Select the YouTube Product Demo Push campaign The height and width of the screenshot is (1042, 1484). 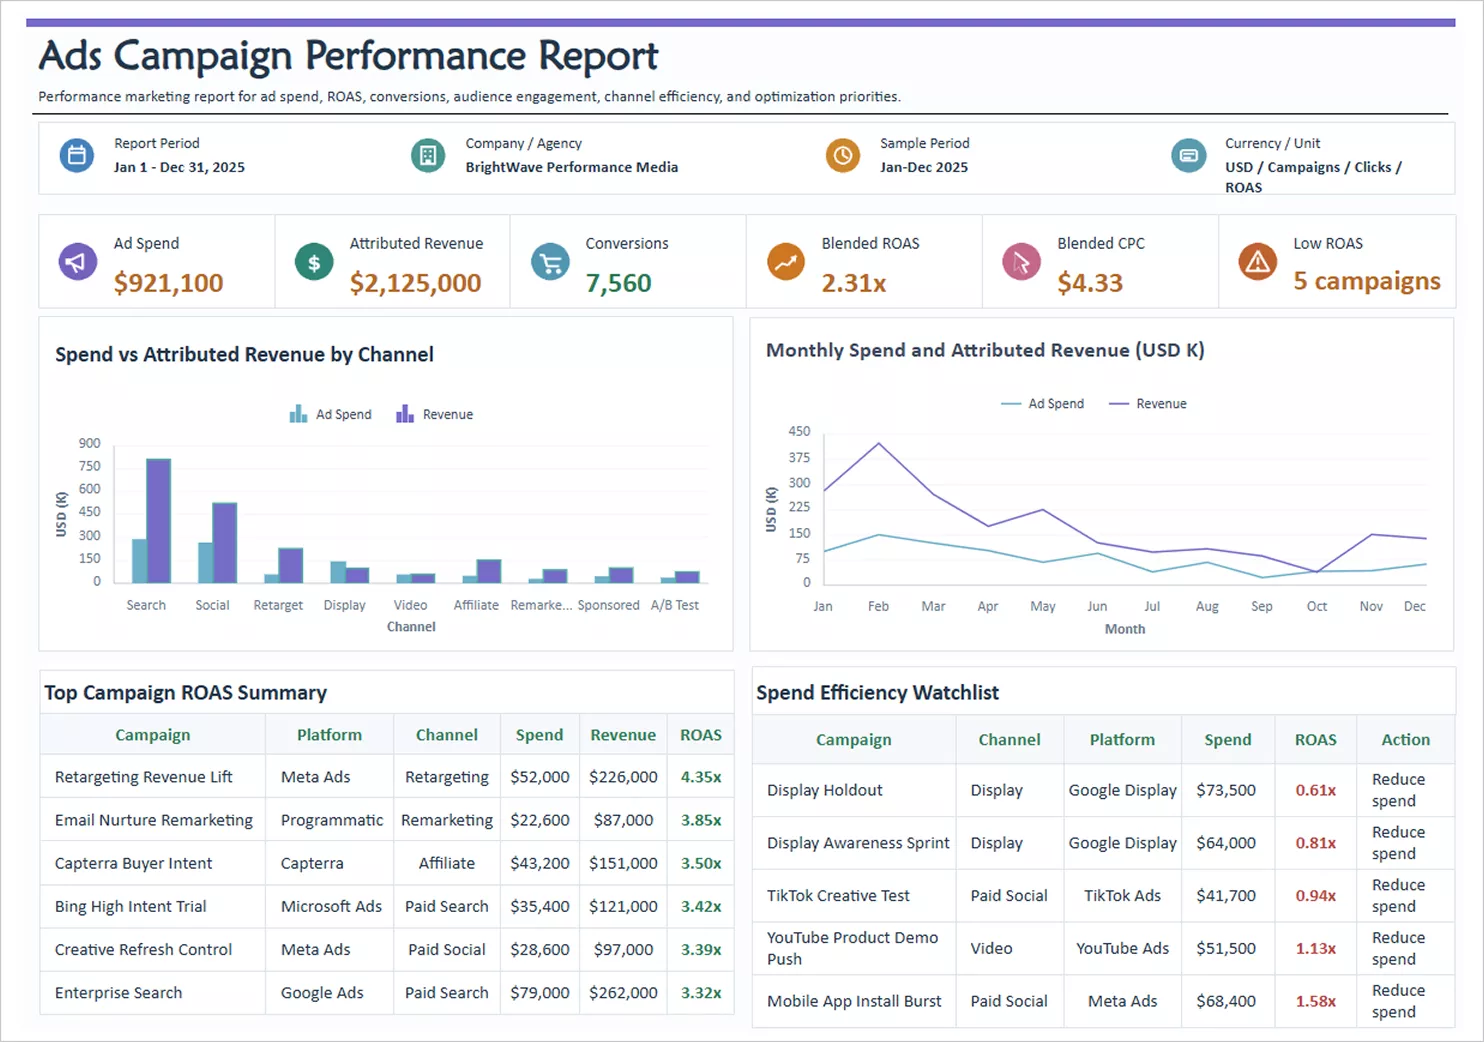[x=853, y=948]
